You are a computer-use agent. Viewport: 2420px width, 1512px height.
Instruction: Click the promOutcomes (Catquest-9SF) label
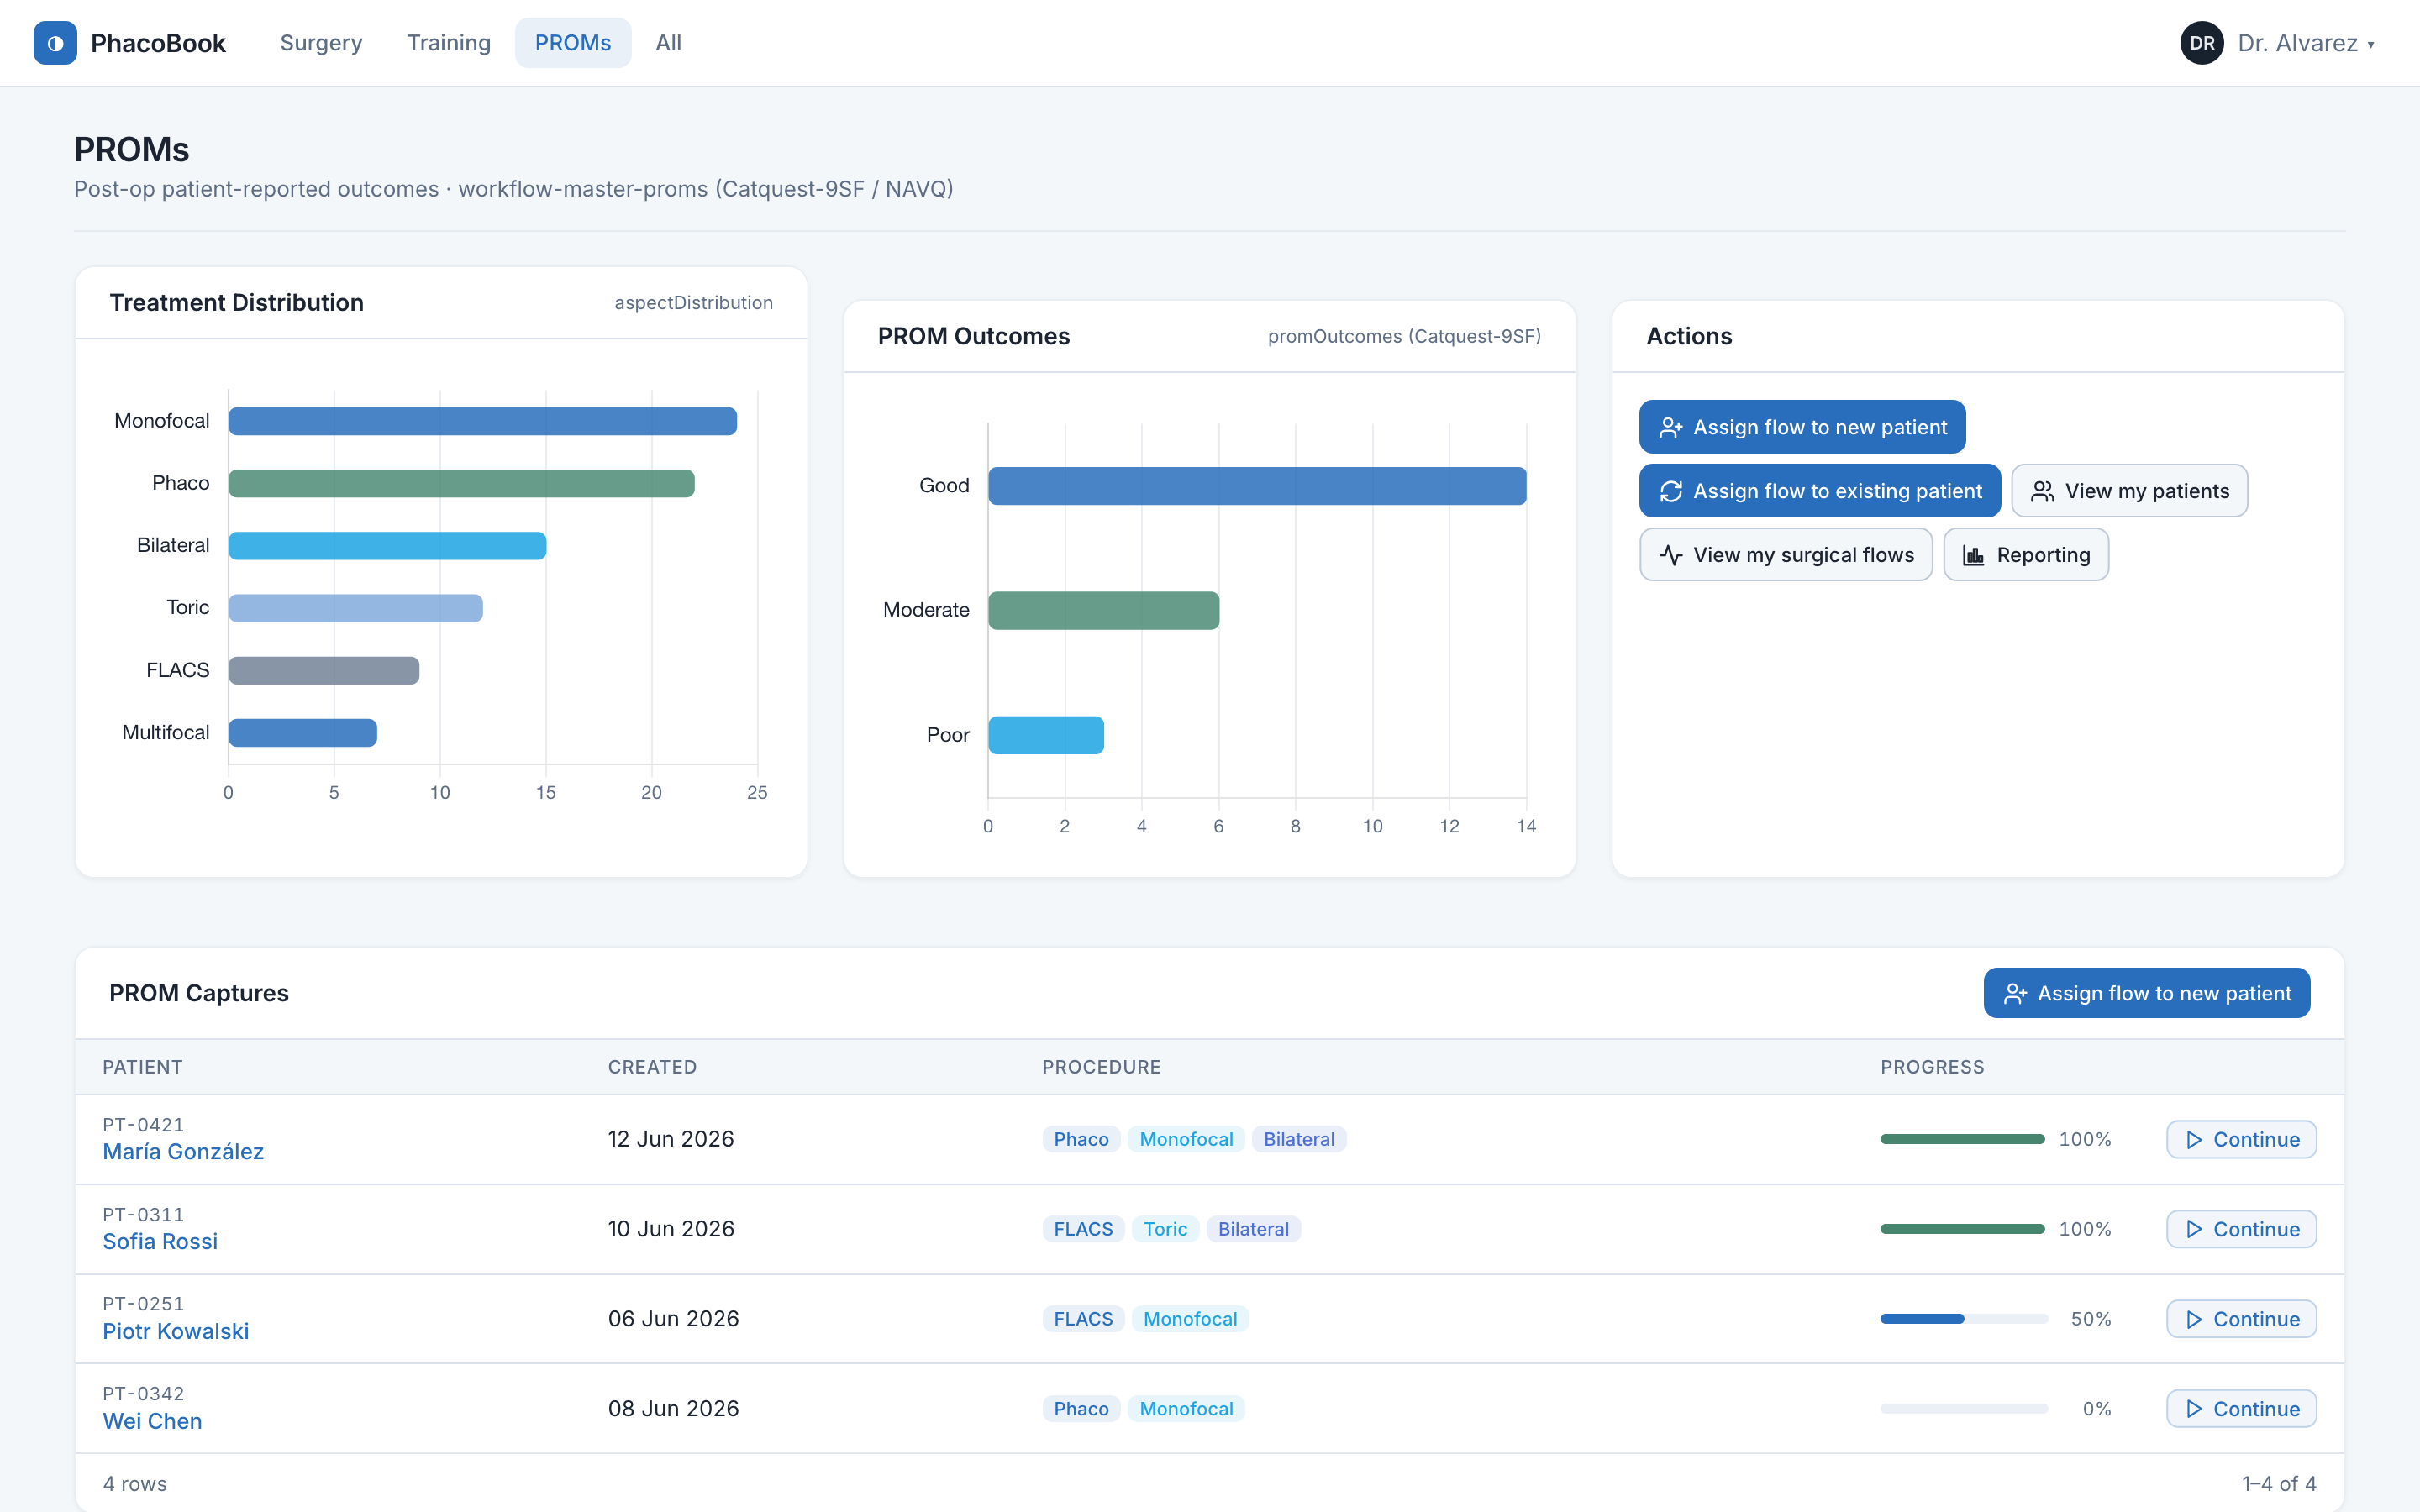[x=1404, y=337]
